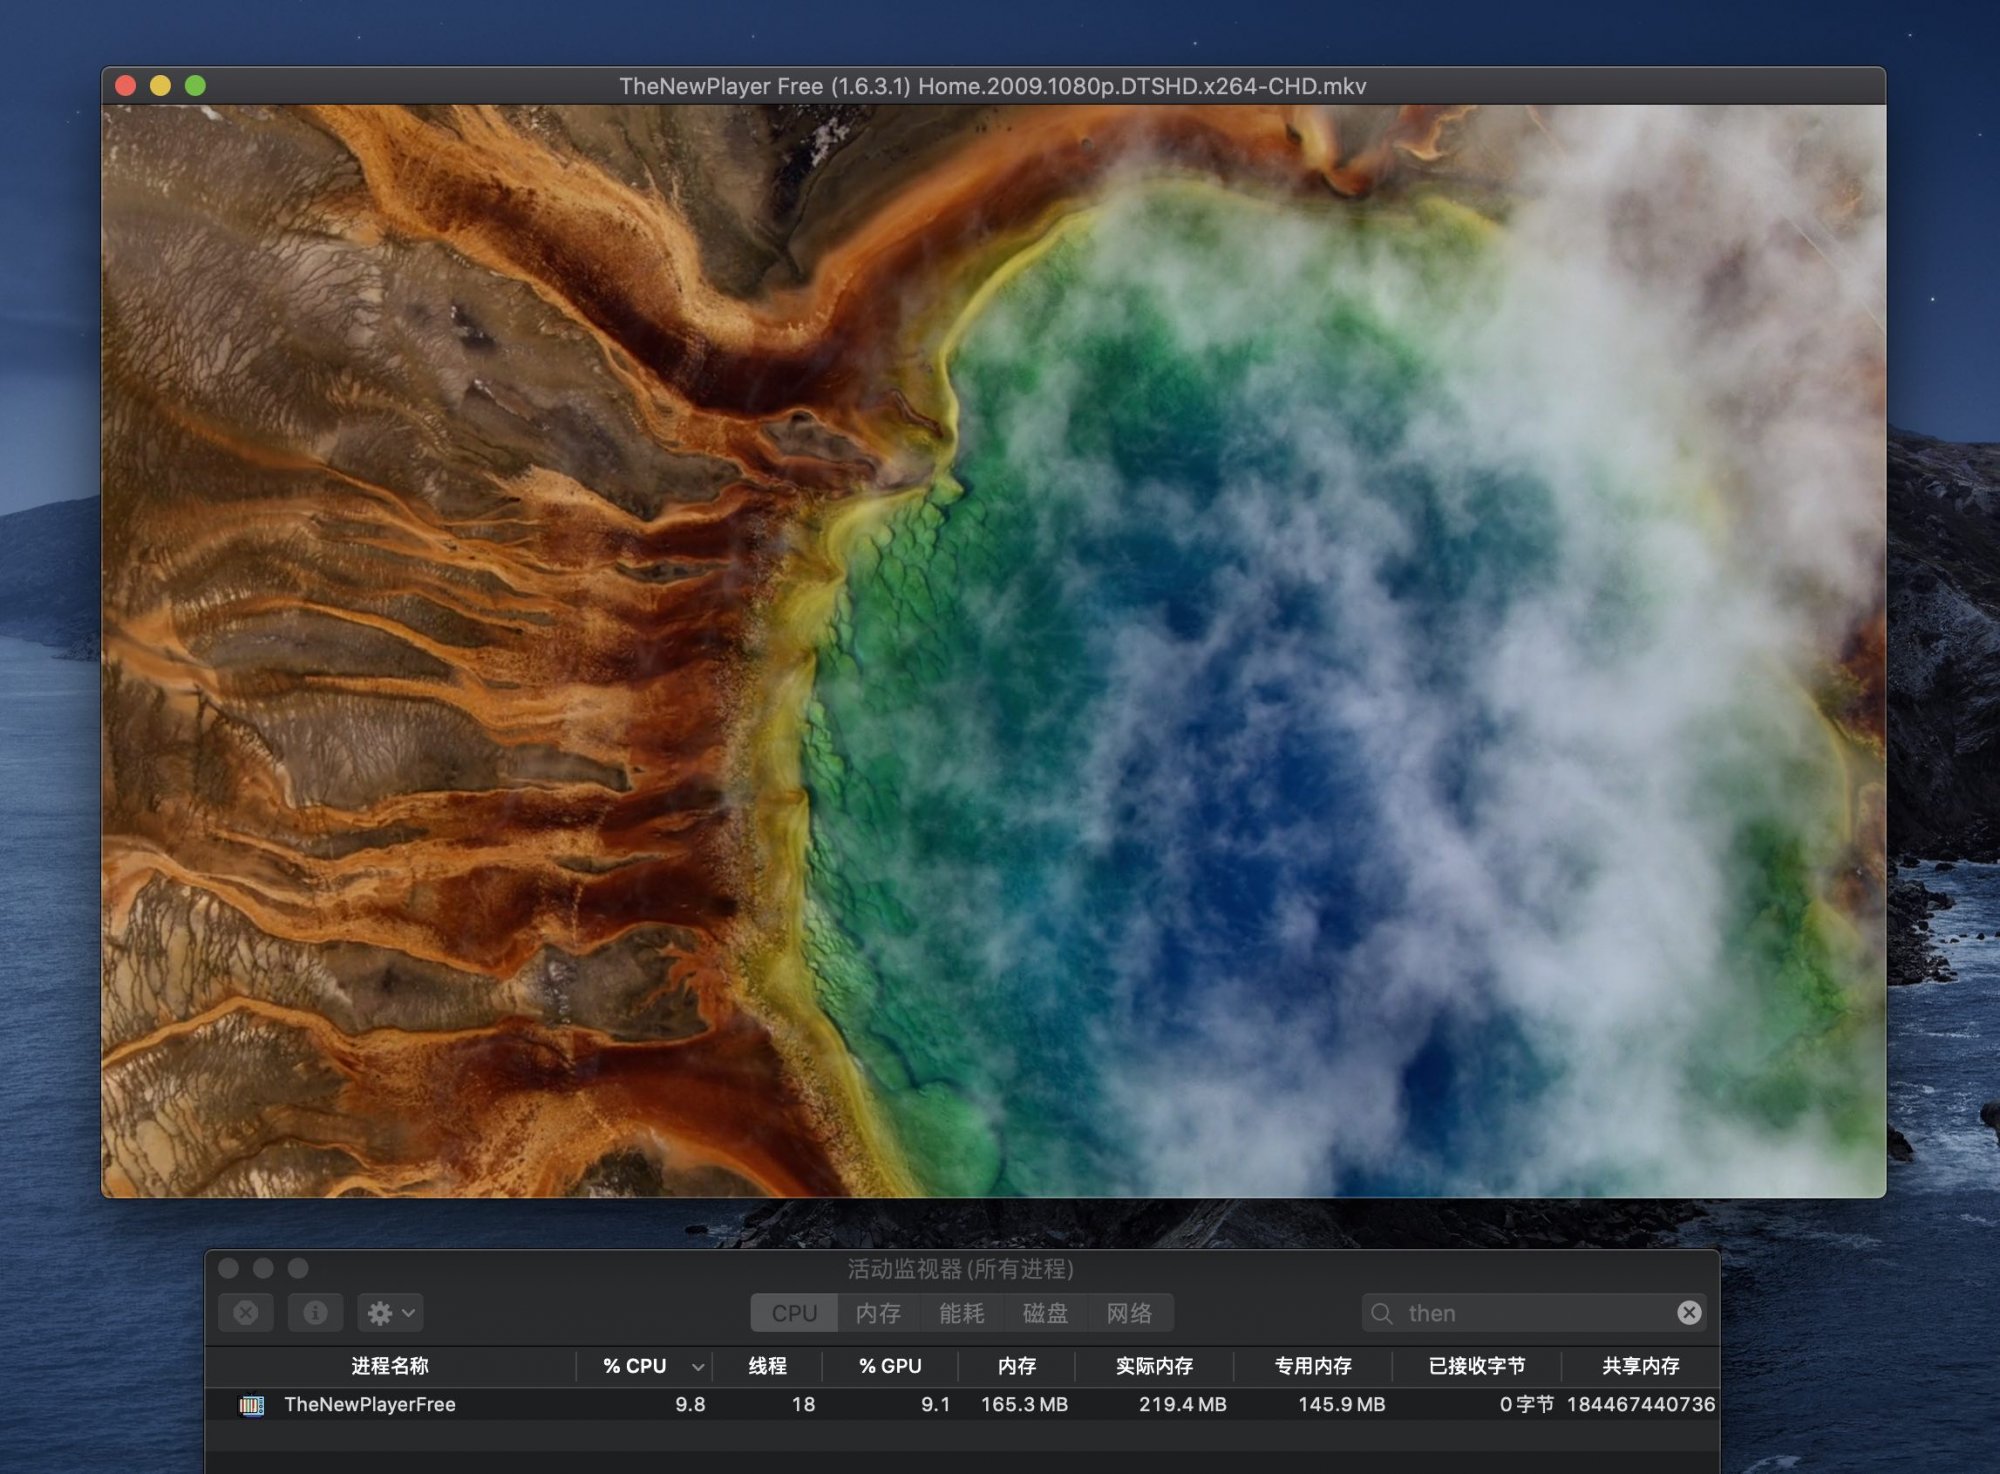Sort by the 内存 column header
The width and height of the screenshot is (2000, 1474).
pyautogui.click(x=1016, y=1366)
